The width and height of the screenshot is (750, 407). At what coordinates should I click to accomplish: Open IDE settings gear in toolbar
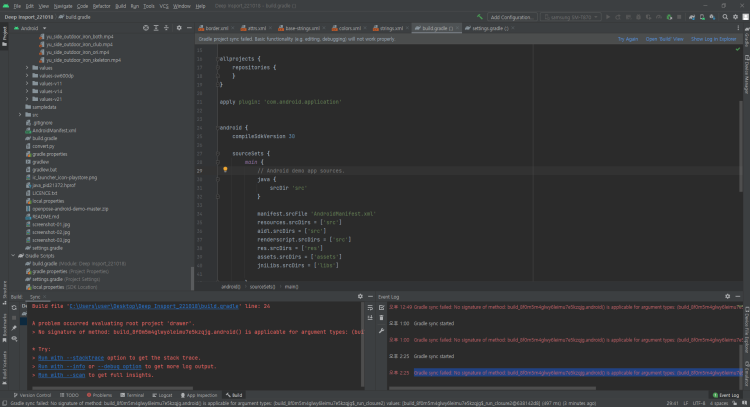click(x=736, y=17)
